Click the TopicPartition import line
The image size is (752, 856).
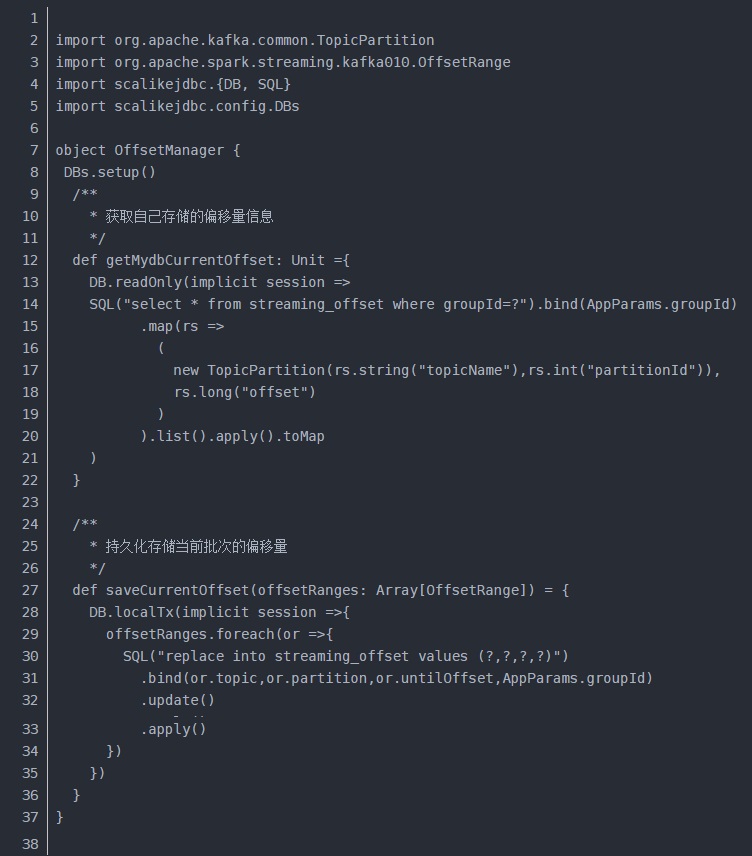click(245, 40)
